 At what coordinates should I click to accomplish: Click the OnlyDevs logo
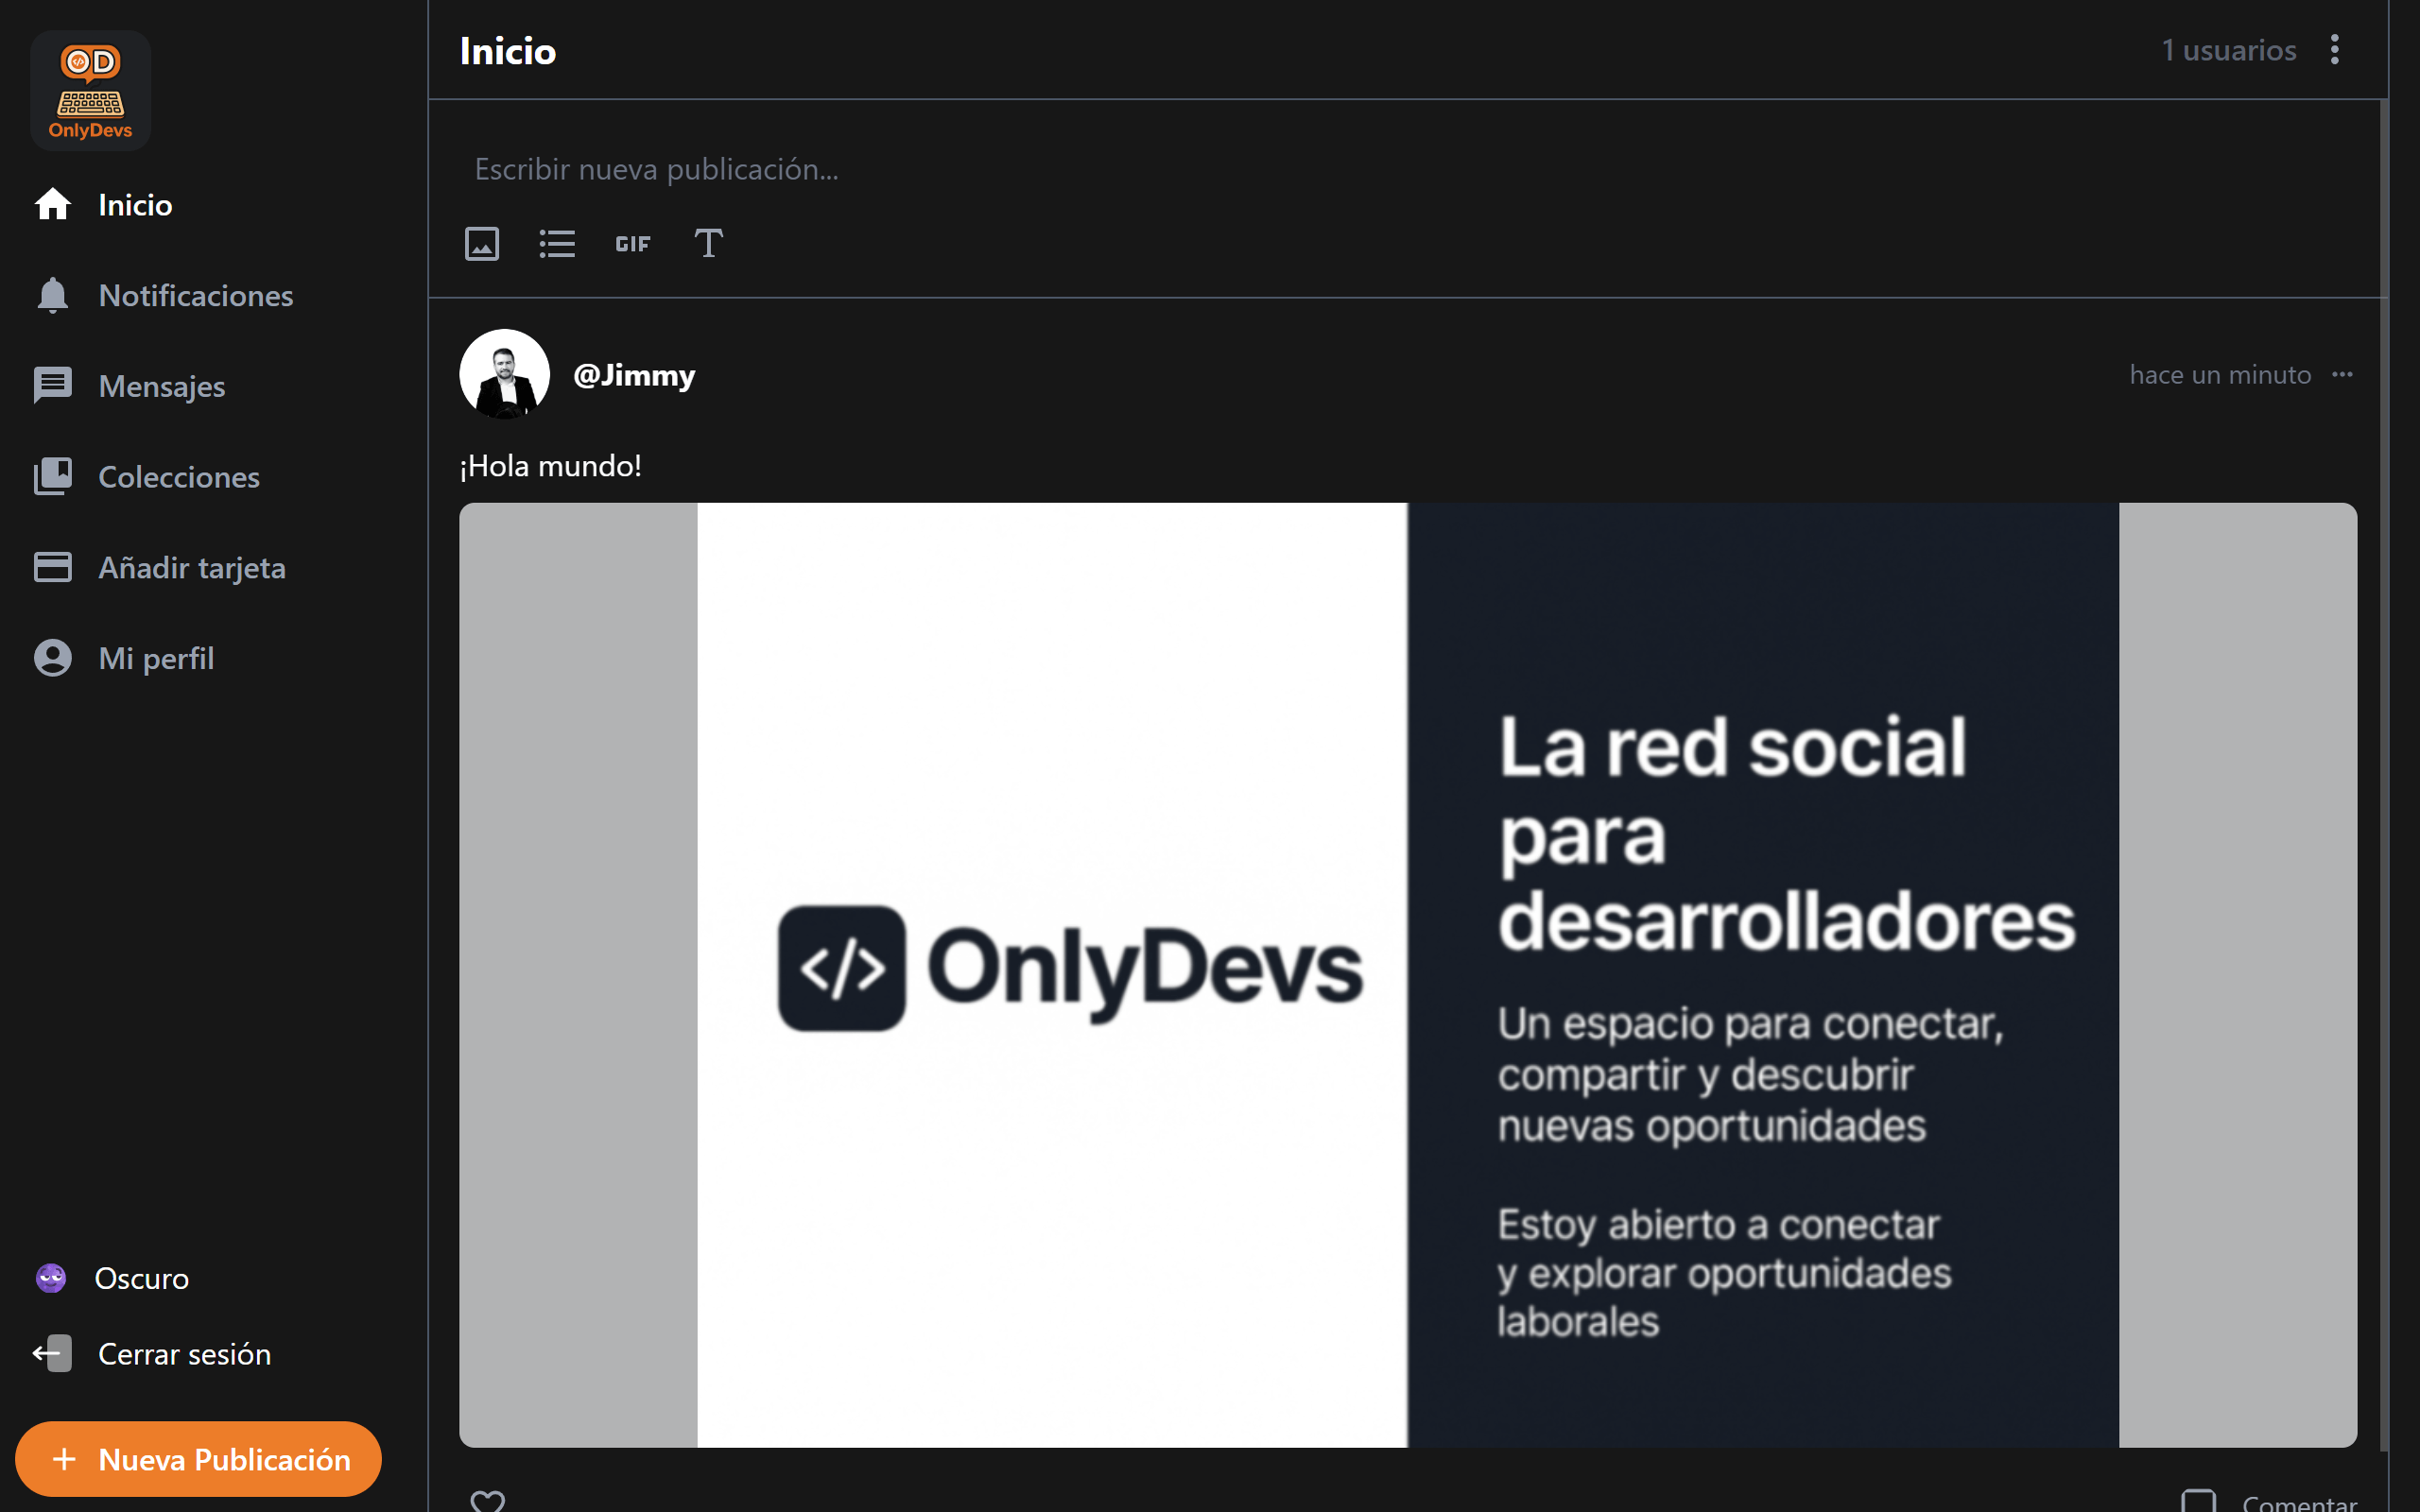click(90, 90)
